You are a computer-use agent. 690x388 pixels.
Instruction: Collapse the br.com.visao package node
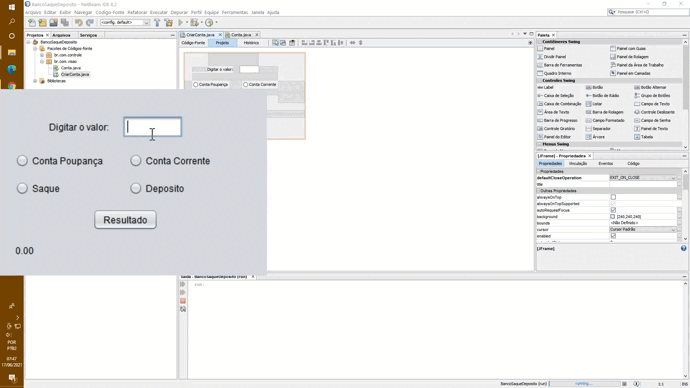42,62
